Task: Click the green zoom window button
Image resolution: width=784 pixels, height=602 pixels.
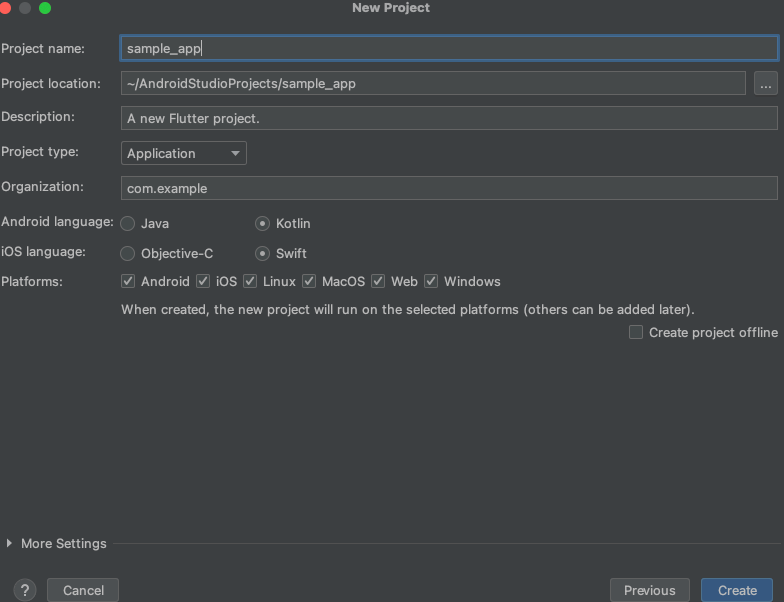Action: 45,8
